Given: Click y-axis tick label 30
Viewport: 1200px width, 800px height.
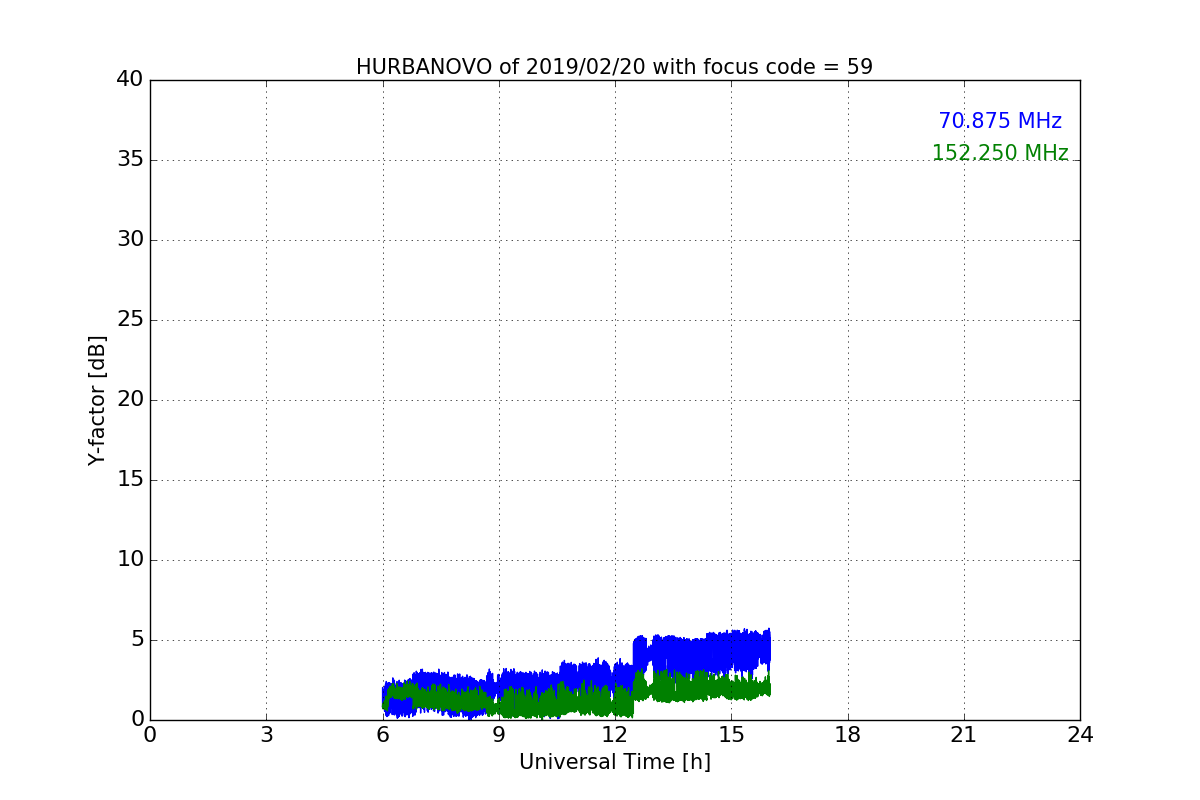Looking at the screenshot, I should tap(130, 240).
